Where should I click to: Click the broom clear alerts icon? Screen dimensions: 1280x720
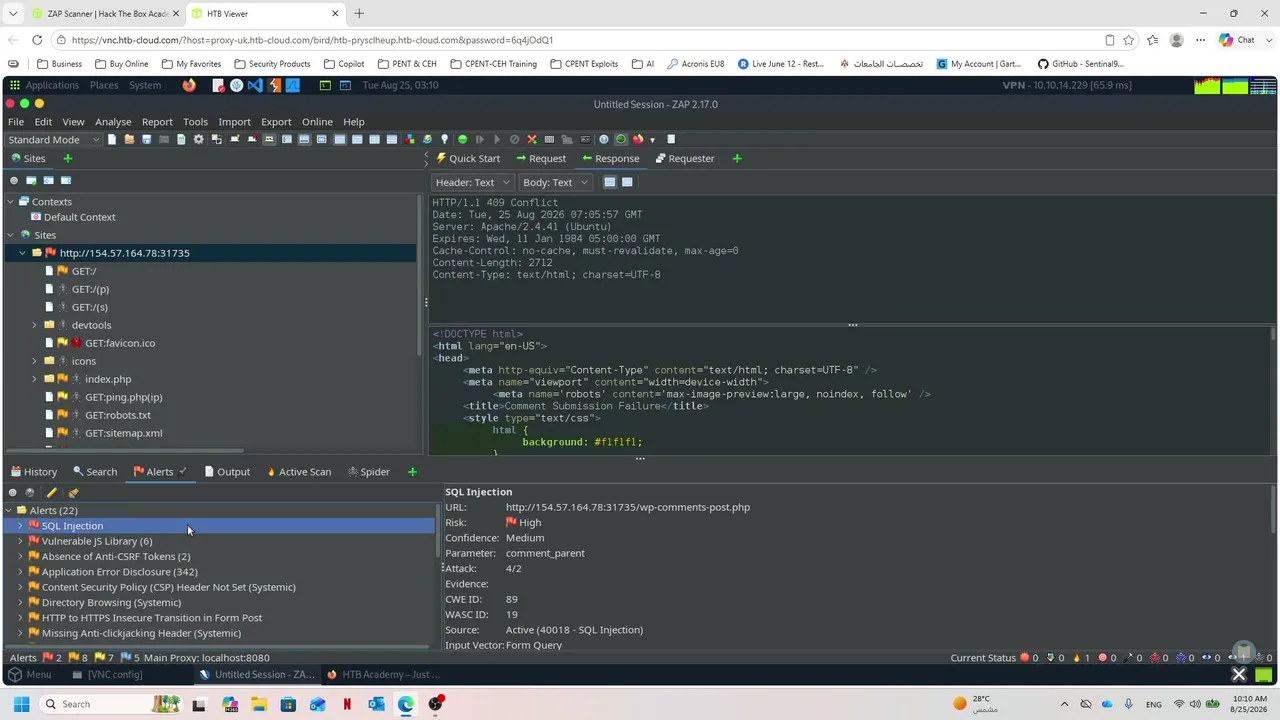pyautogui.click(x=73, y=492)
